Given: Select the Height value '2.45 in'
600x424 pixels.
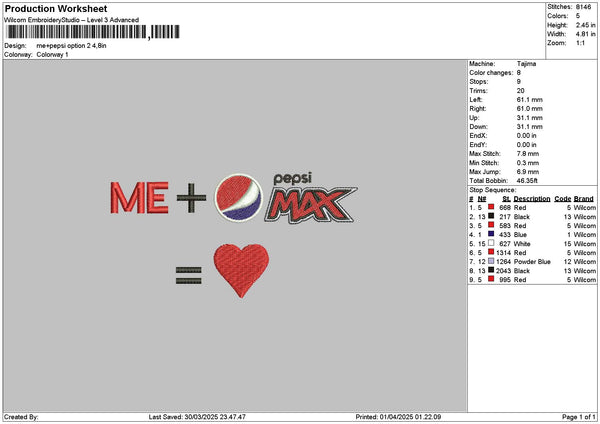Looking at the screenshot, I should [x=585, y=25].
